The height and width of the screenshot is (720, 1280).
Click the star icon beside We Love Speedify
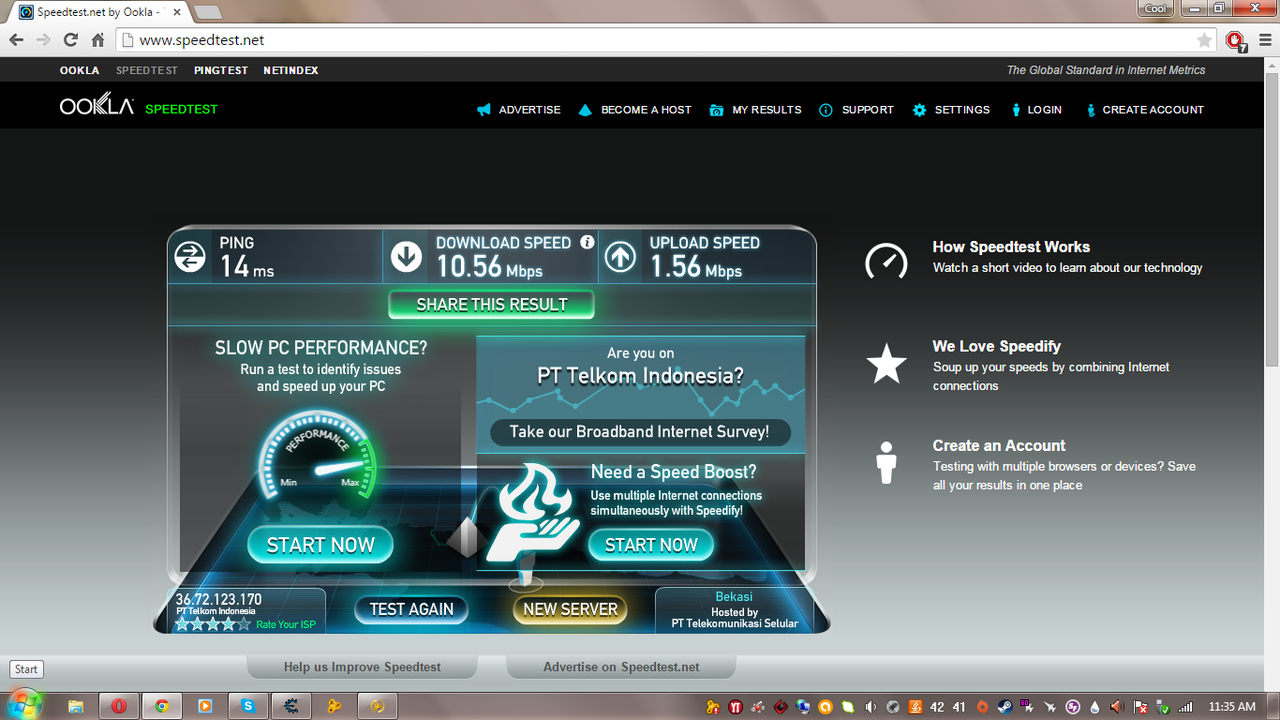pos(886,363)
